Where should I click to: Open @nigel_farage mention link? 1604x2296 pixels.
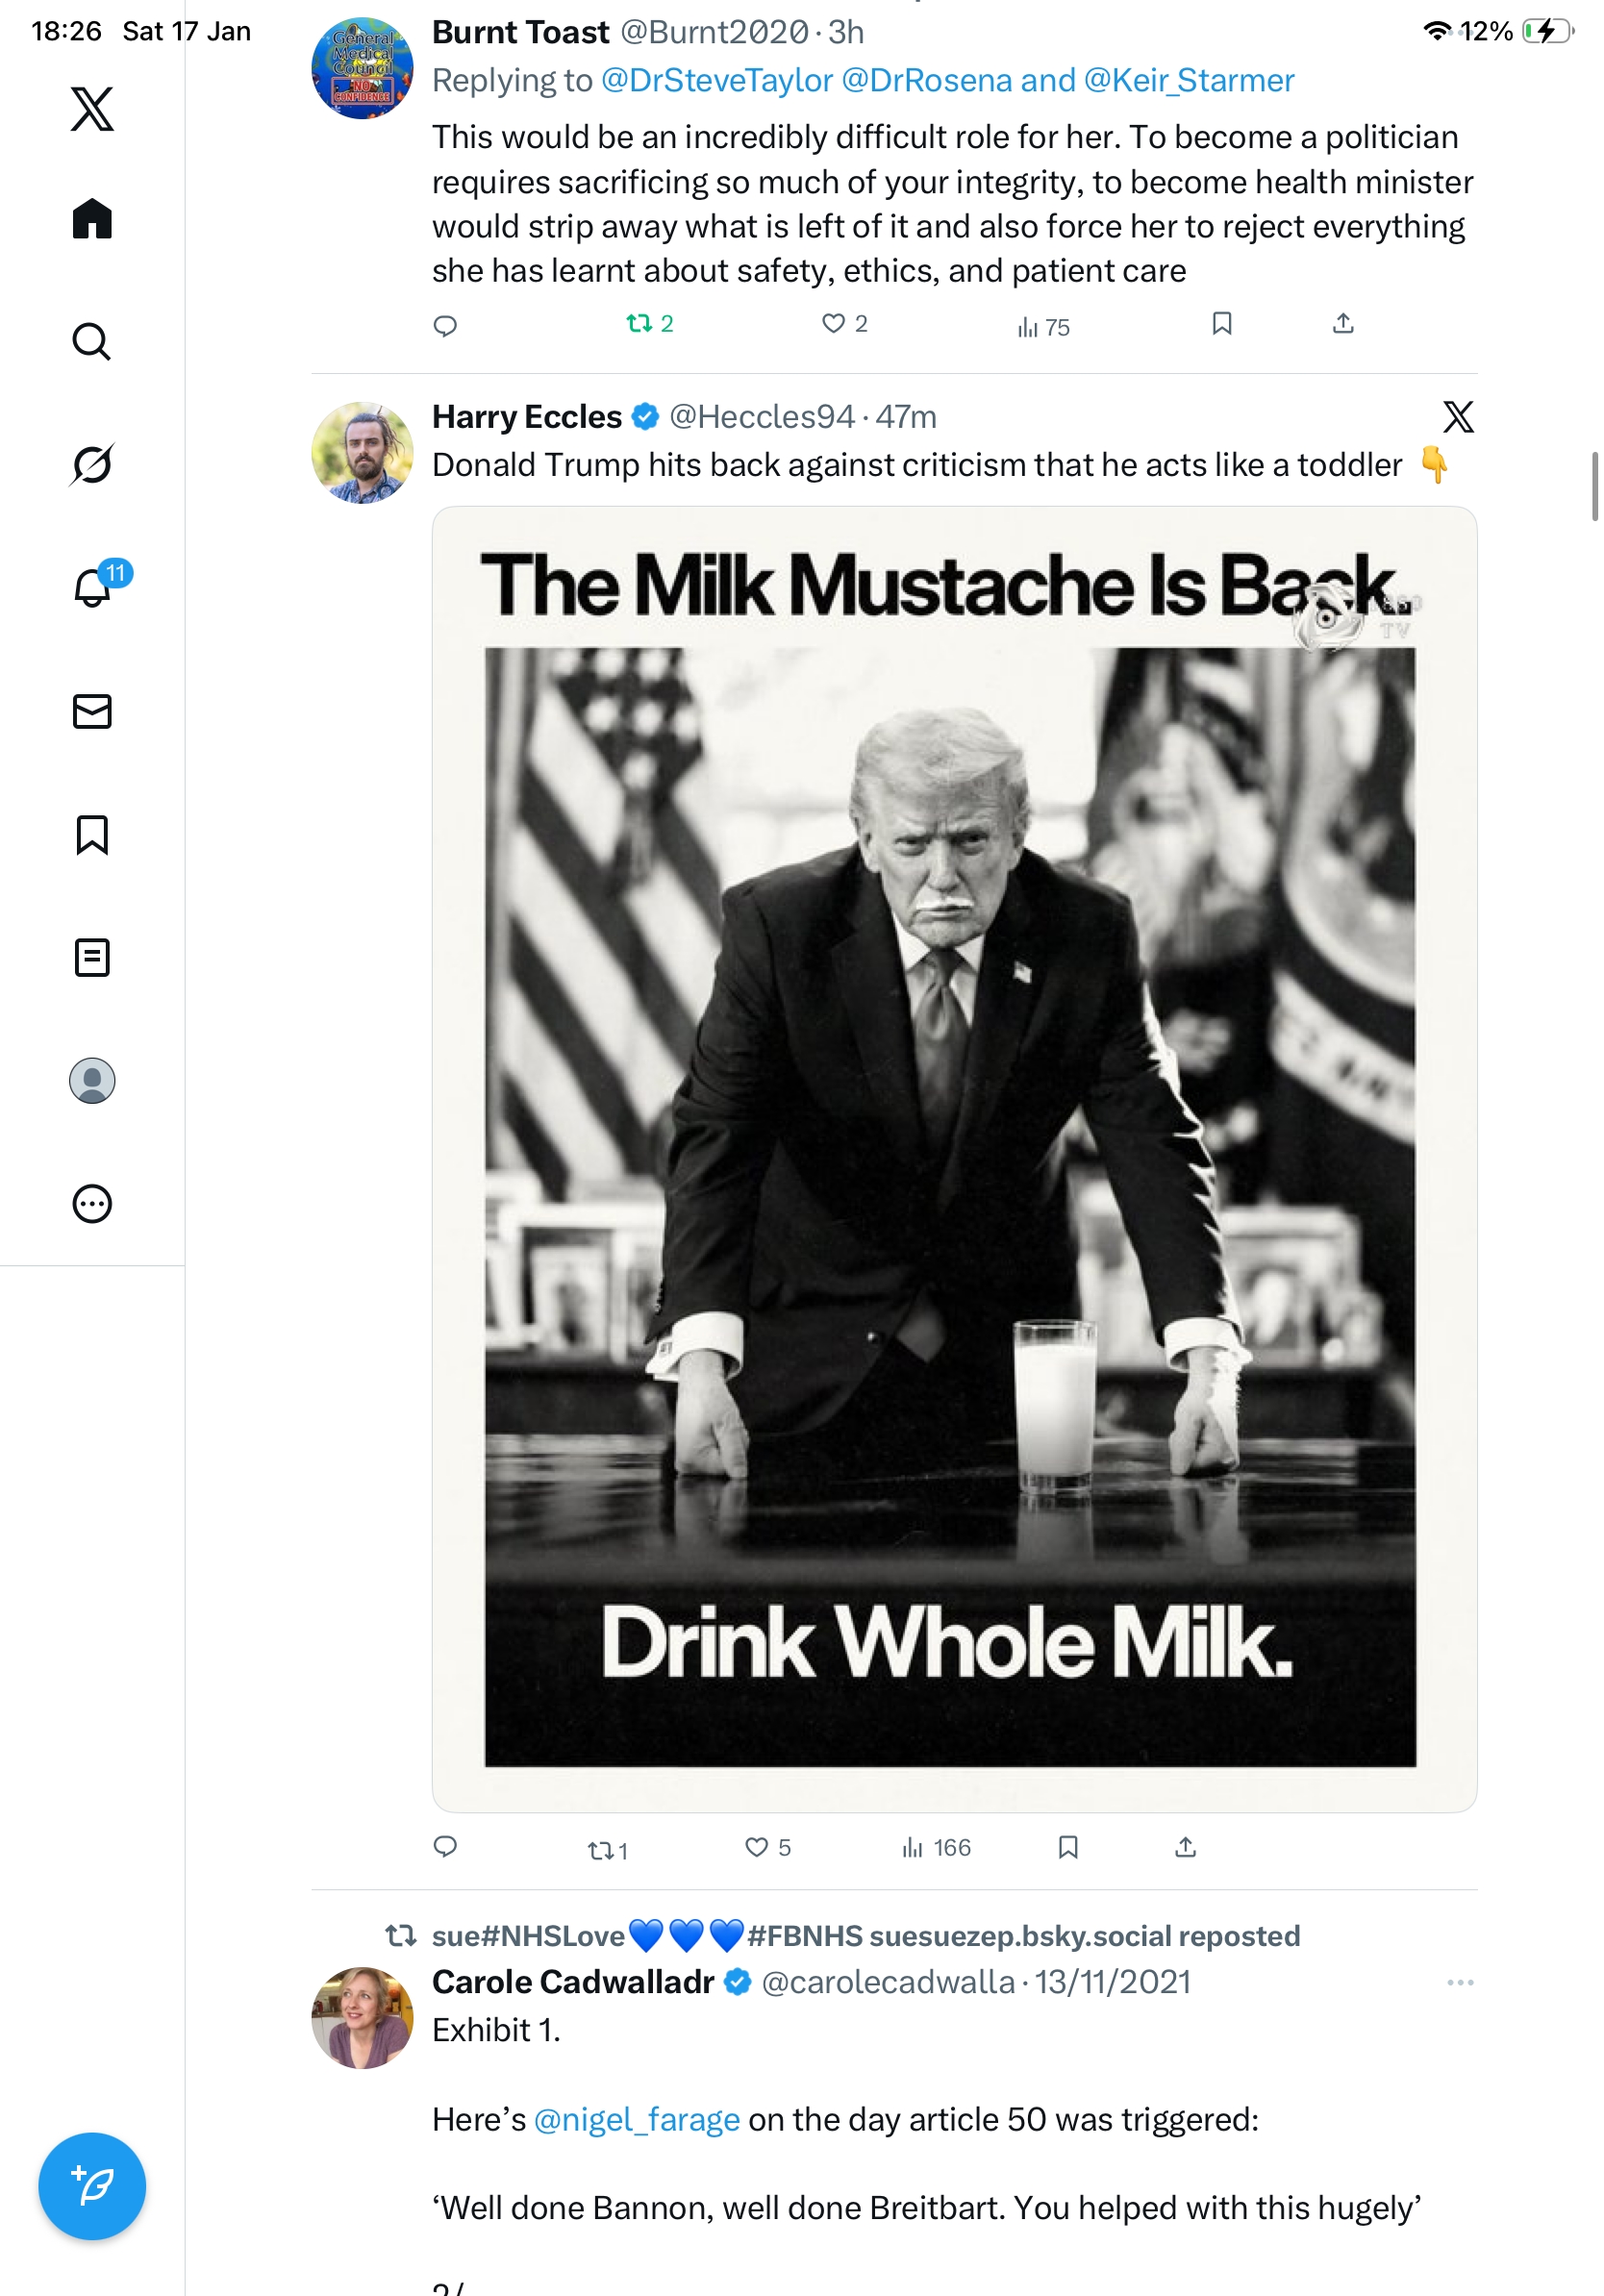[636, 2119]
